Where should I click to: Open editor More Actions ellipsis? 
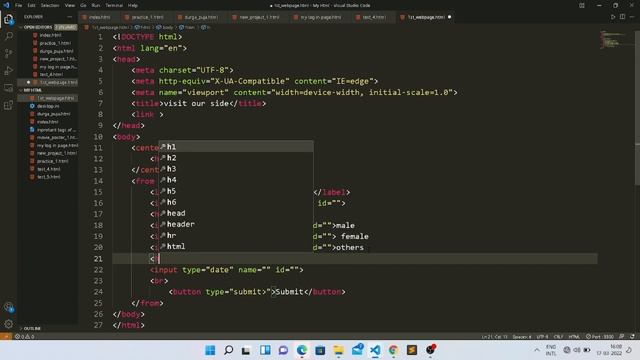point(632,17)
